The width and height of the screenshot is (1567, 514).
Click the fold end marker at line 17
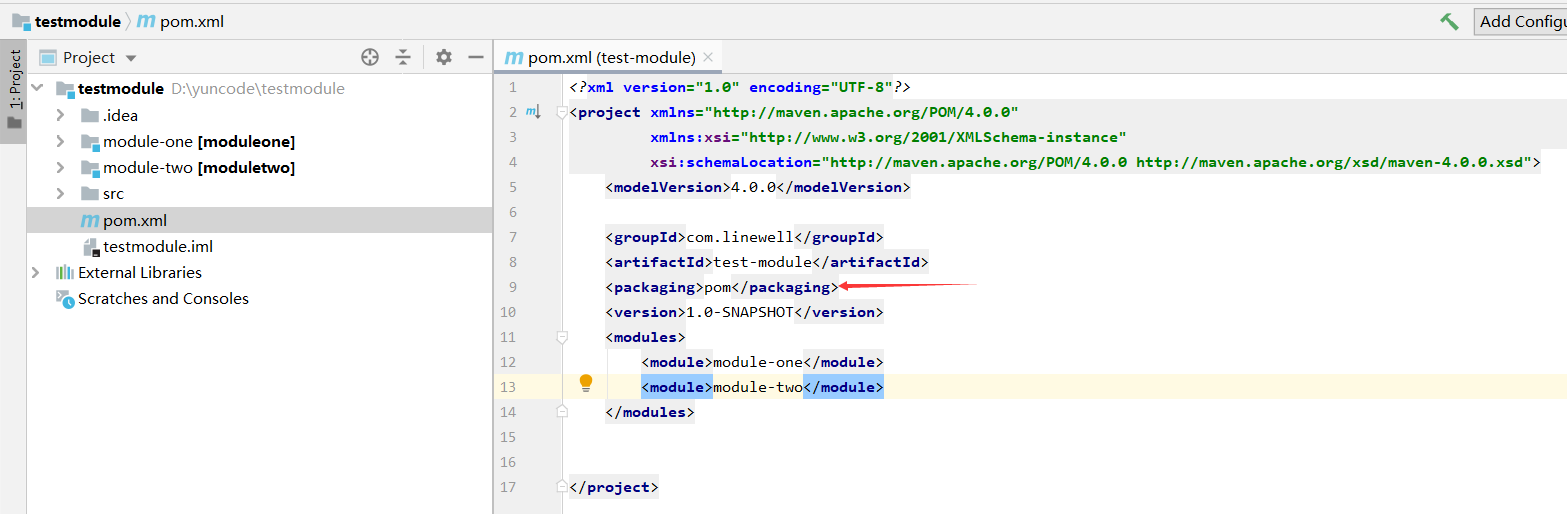(562, 487)
